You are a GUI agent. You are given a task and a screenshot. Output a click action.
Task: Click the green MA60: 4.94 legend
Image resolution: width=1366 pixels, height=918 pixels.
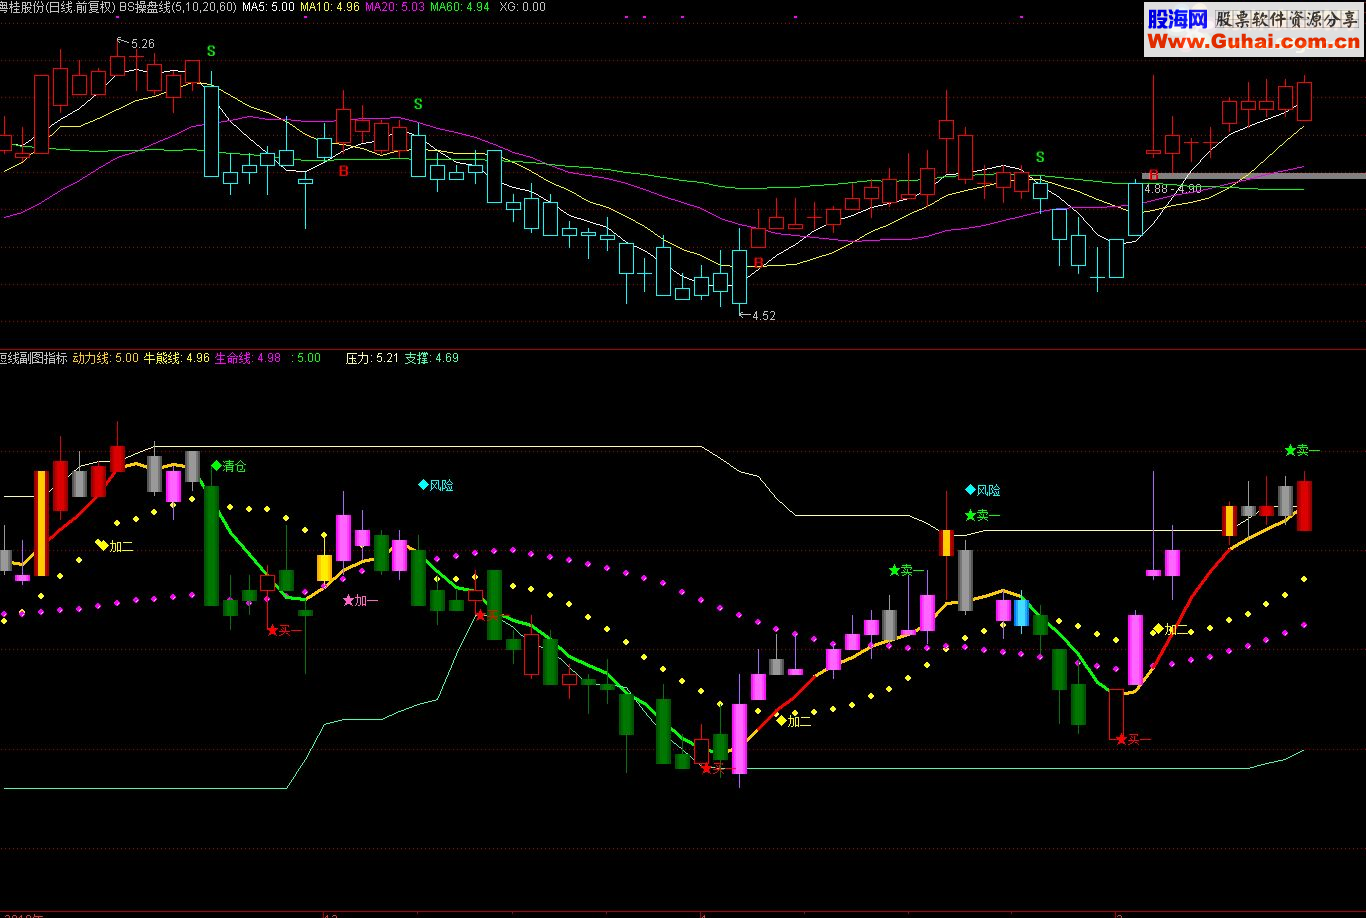(460, 7)
